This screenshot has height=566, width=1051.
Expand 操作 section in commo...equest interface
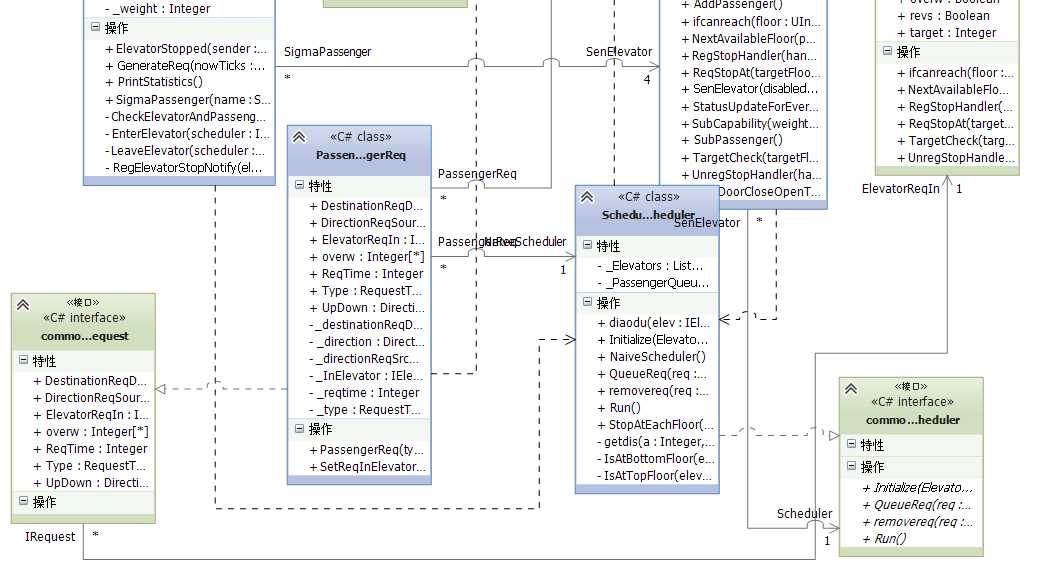(x=23, y=501)
